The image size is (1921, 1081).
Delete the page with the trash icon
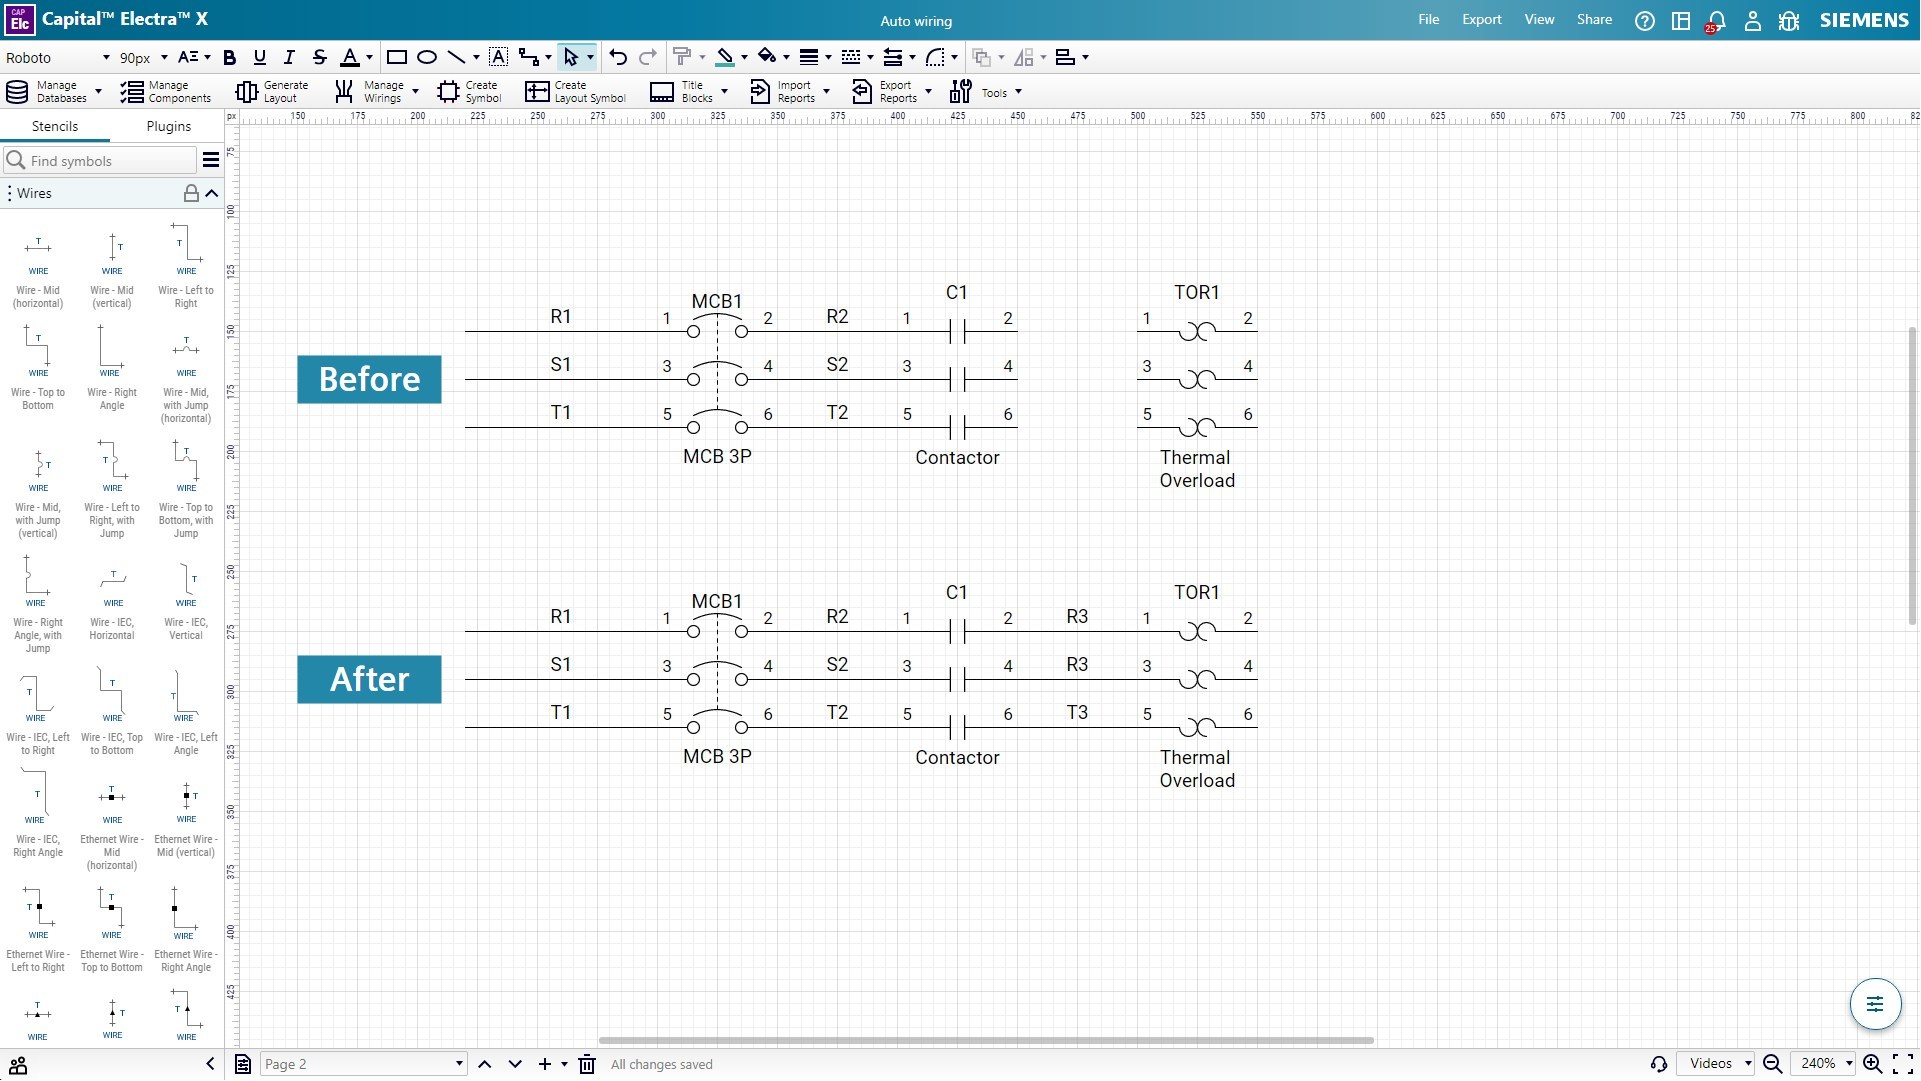588,1064
